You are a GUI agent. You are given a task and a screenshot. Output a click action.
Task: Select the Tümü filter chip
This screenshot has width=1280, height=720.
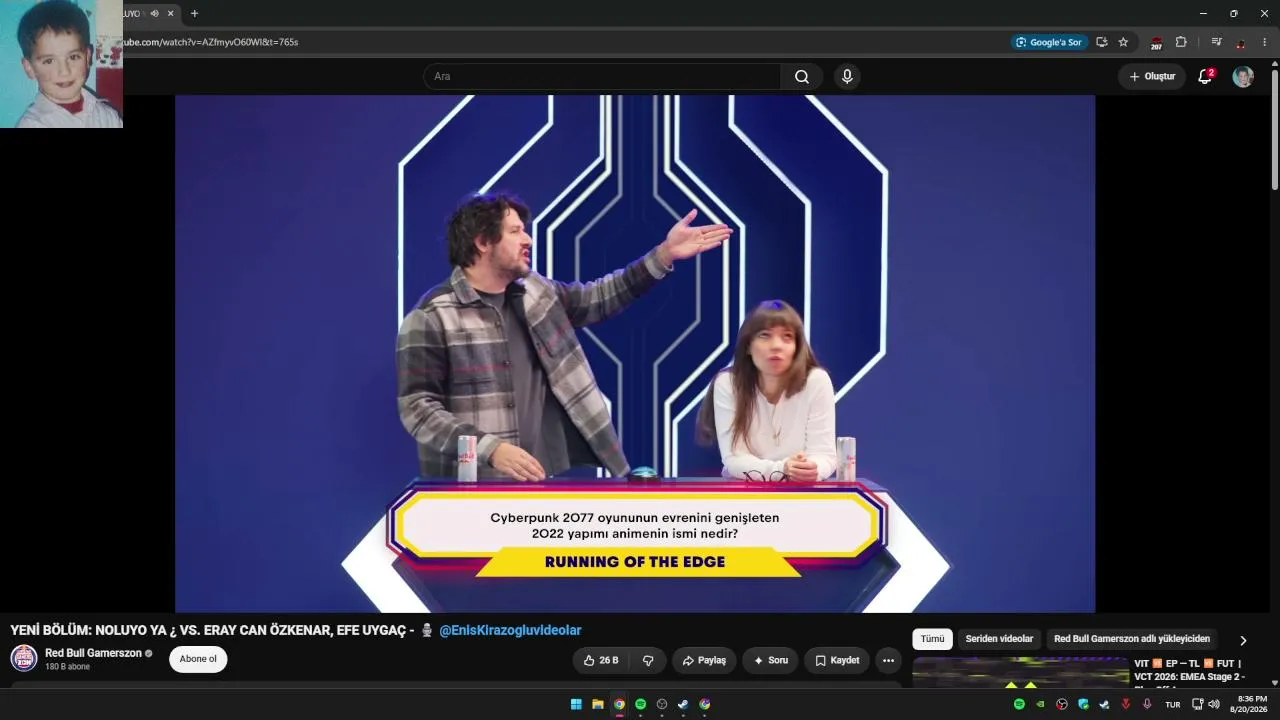point(932,639)
